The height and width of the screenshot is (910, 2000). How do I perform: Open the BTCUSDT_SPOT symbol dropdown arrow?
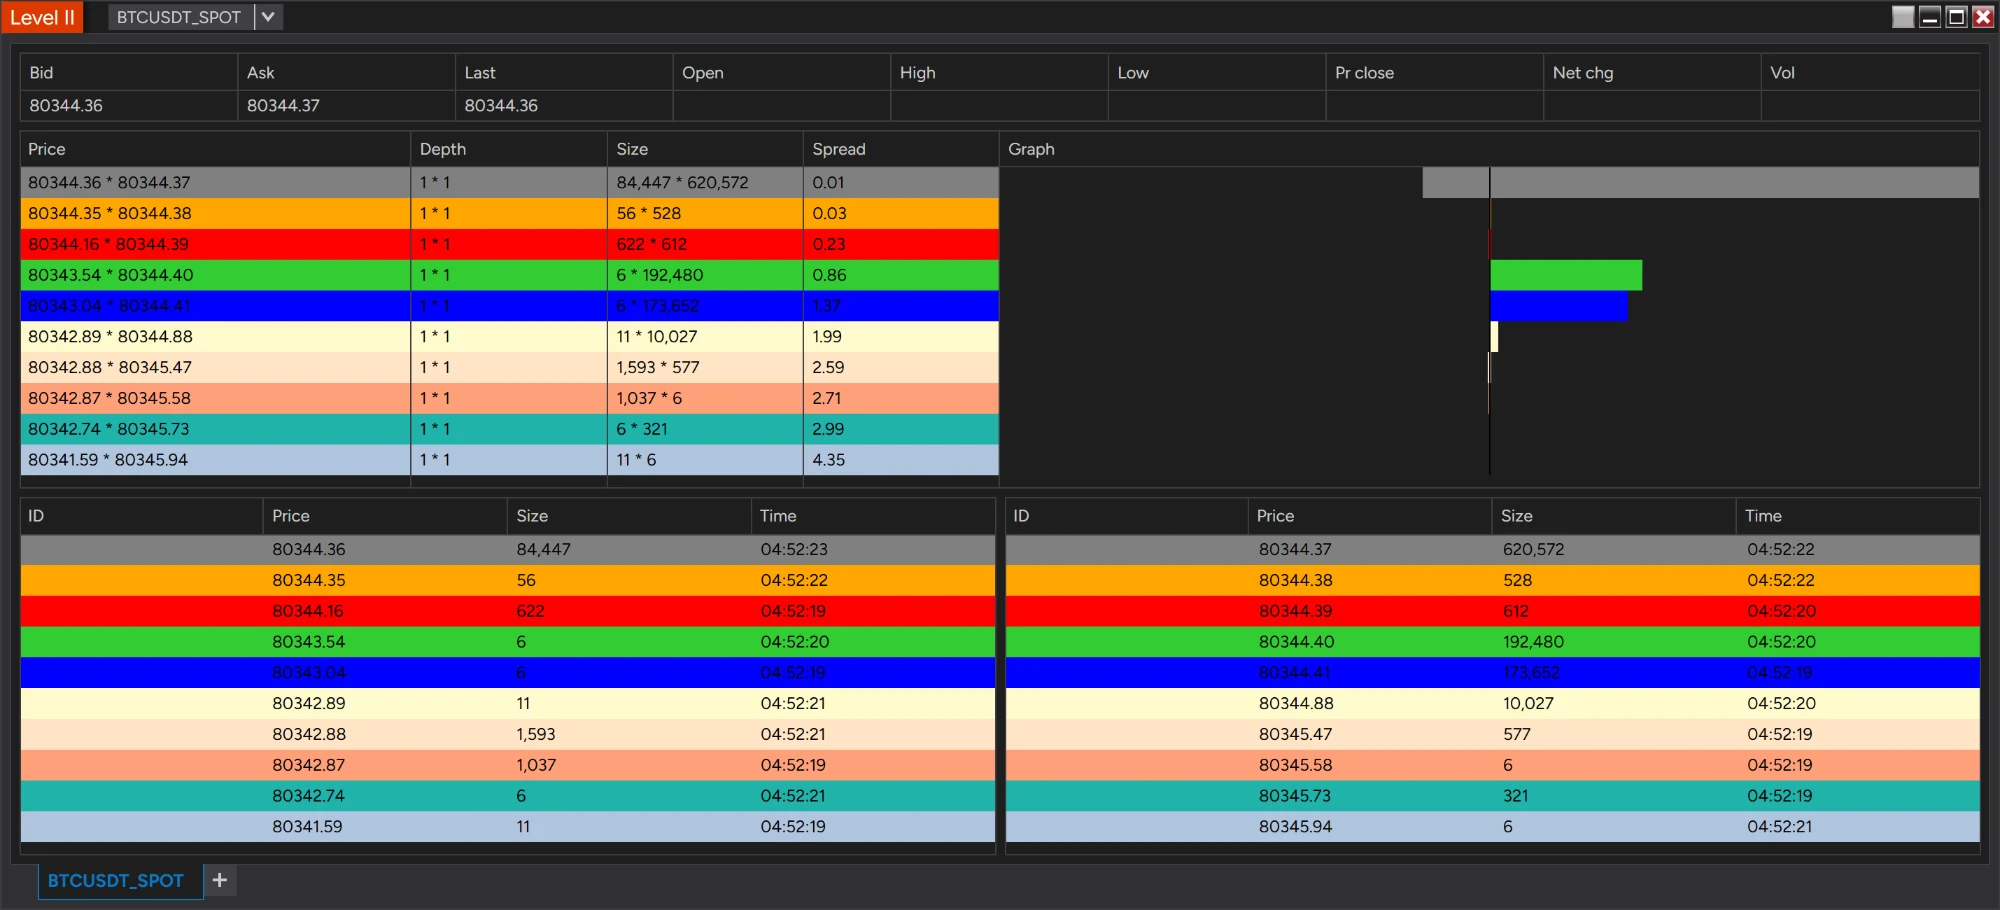pos(268,17)
